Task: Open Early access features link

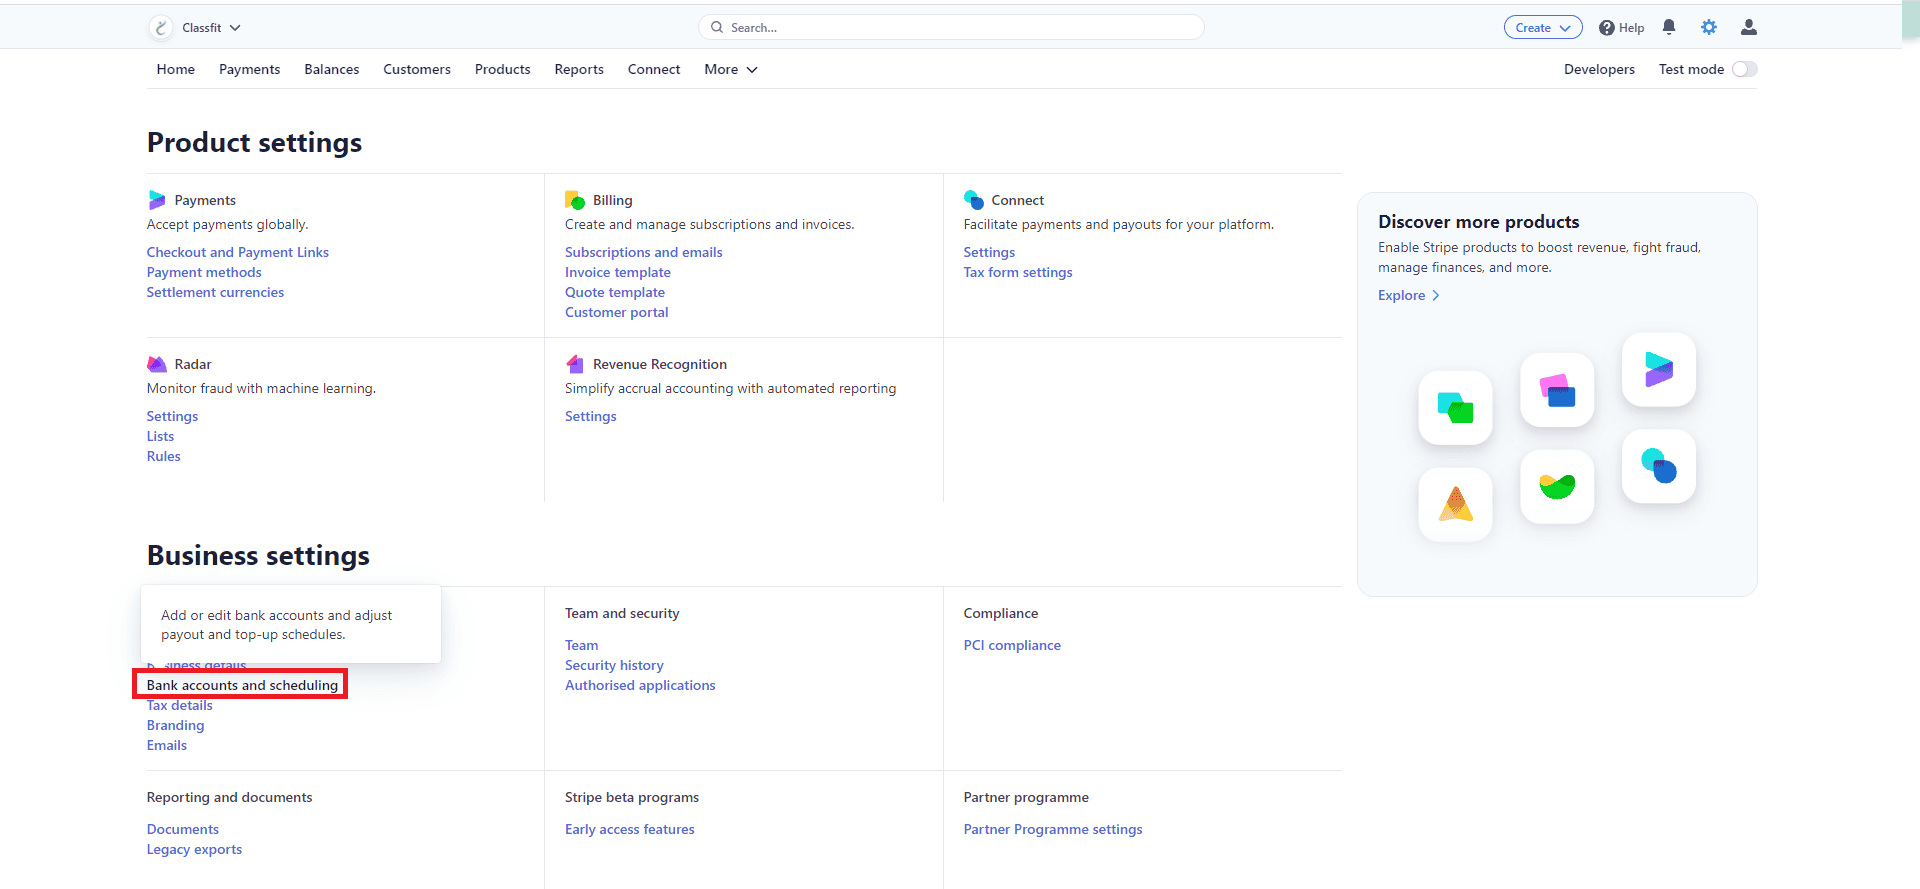Action: pos(630,829)
